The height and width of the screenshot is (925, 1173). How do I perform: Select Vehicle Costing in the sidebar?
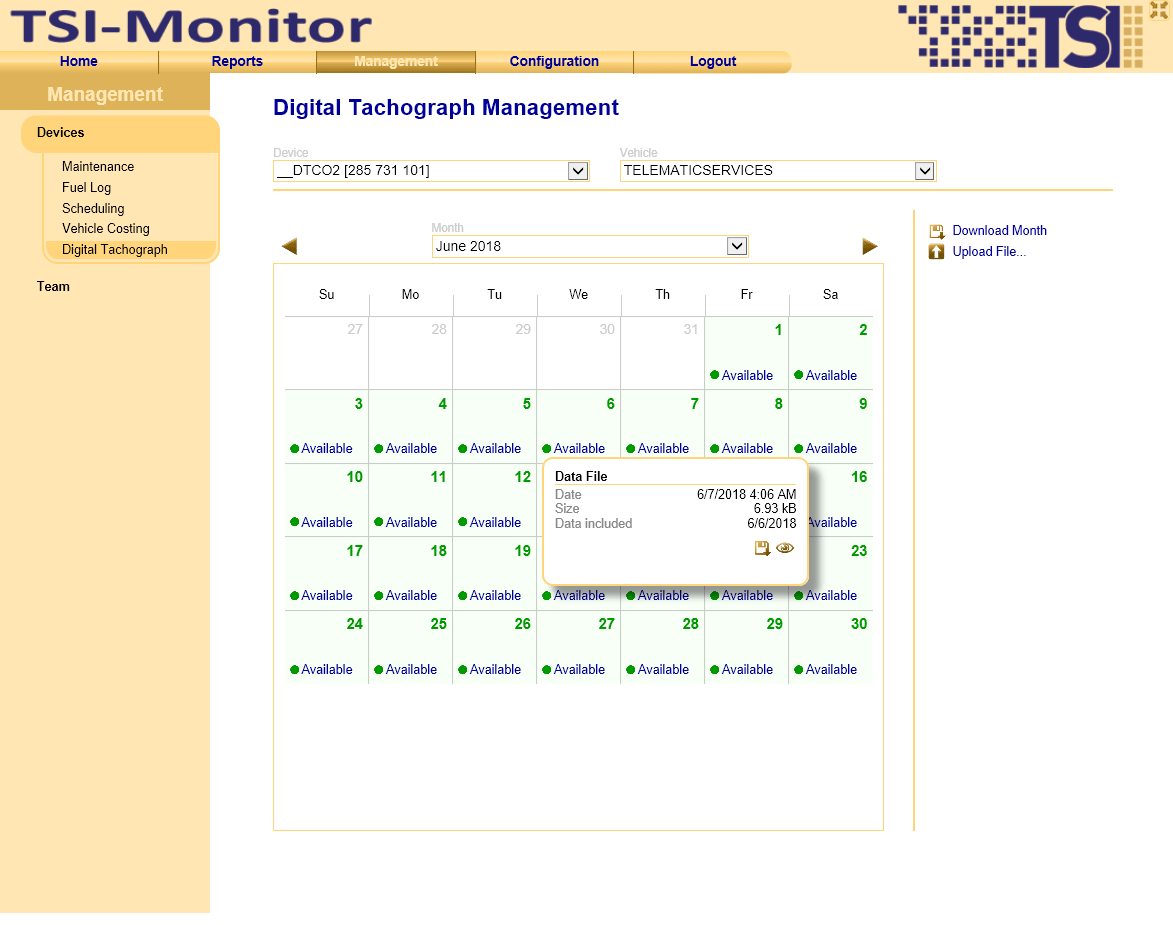[x=106, y=229]
